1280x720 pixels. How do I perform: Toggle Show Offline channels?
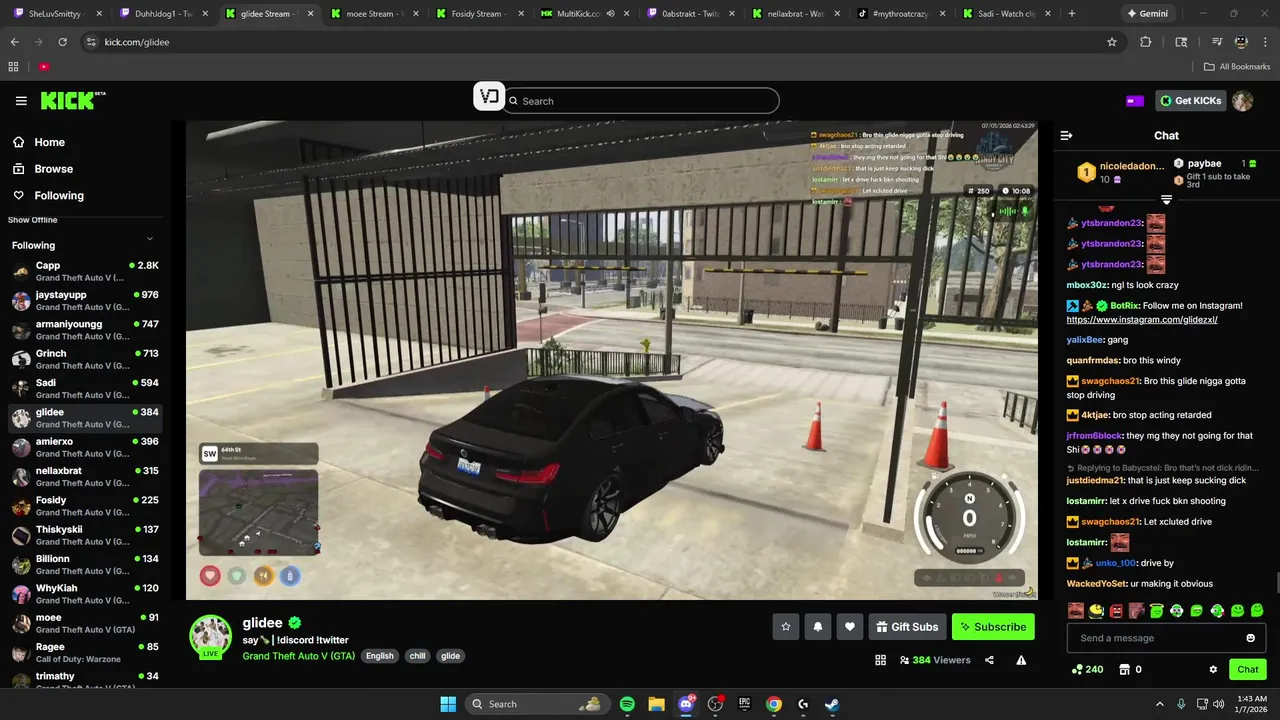(x=35, y=220)
